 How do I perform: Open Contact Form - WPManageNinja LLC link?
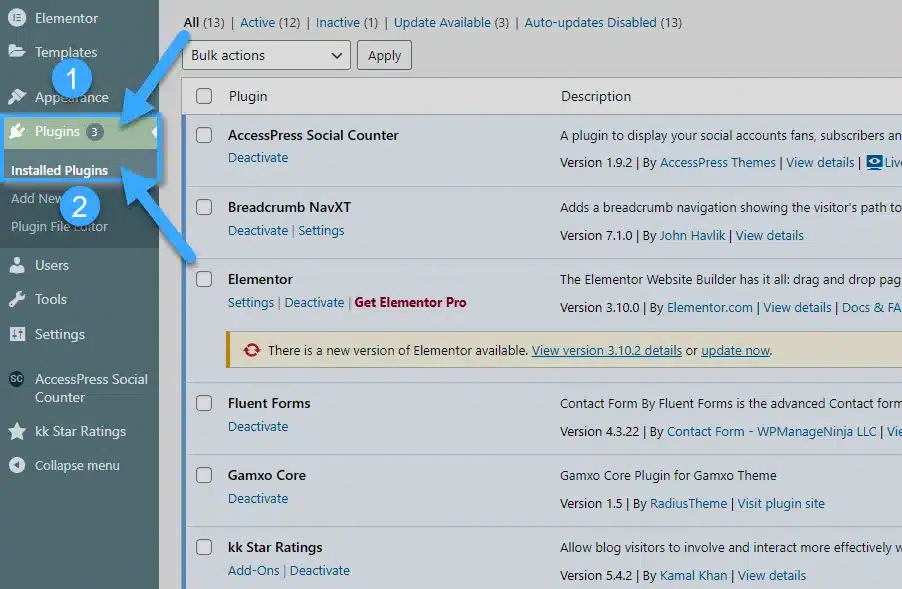(x=771, y=432)
